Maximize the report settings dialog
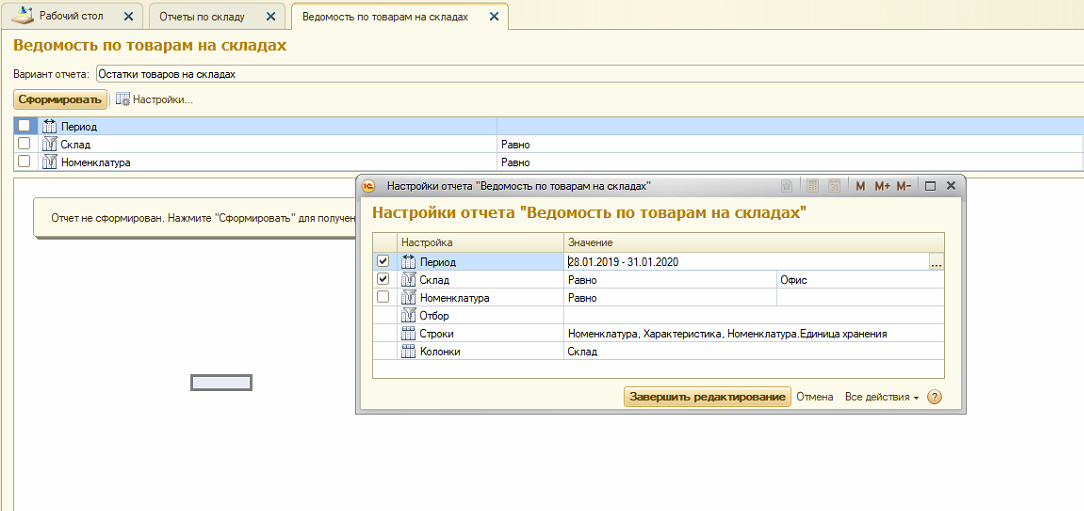Screen dimensions: 1084x511 click(x=931, y=186)
